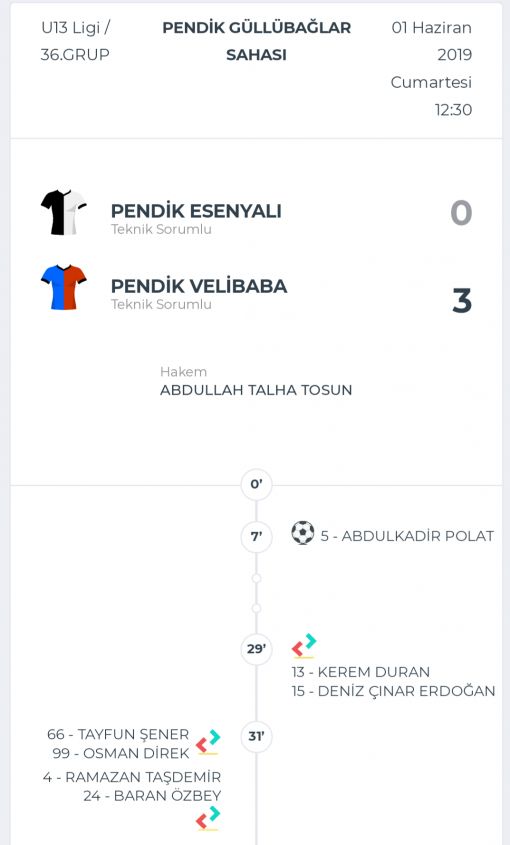The image size is (510, 845).
Task: Open player 99 - Osman Direk
Action: pos(121,753)
